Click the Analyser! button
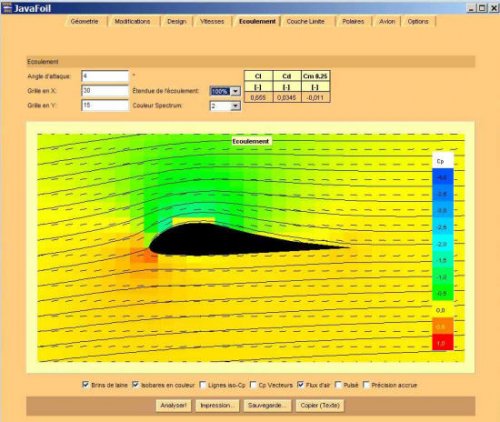 pyautogui.click(x=173, y=405)
